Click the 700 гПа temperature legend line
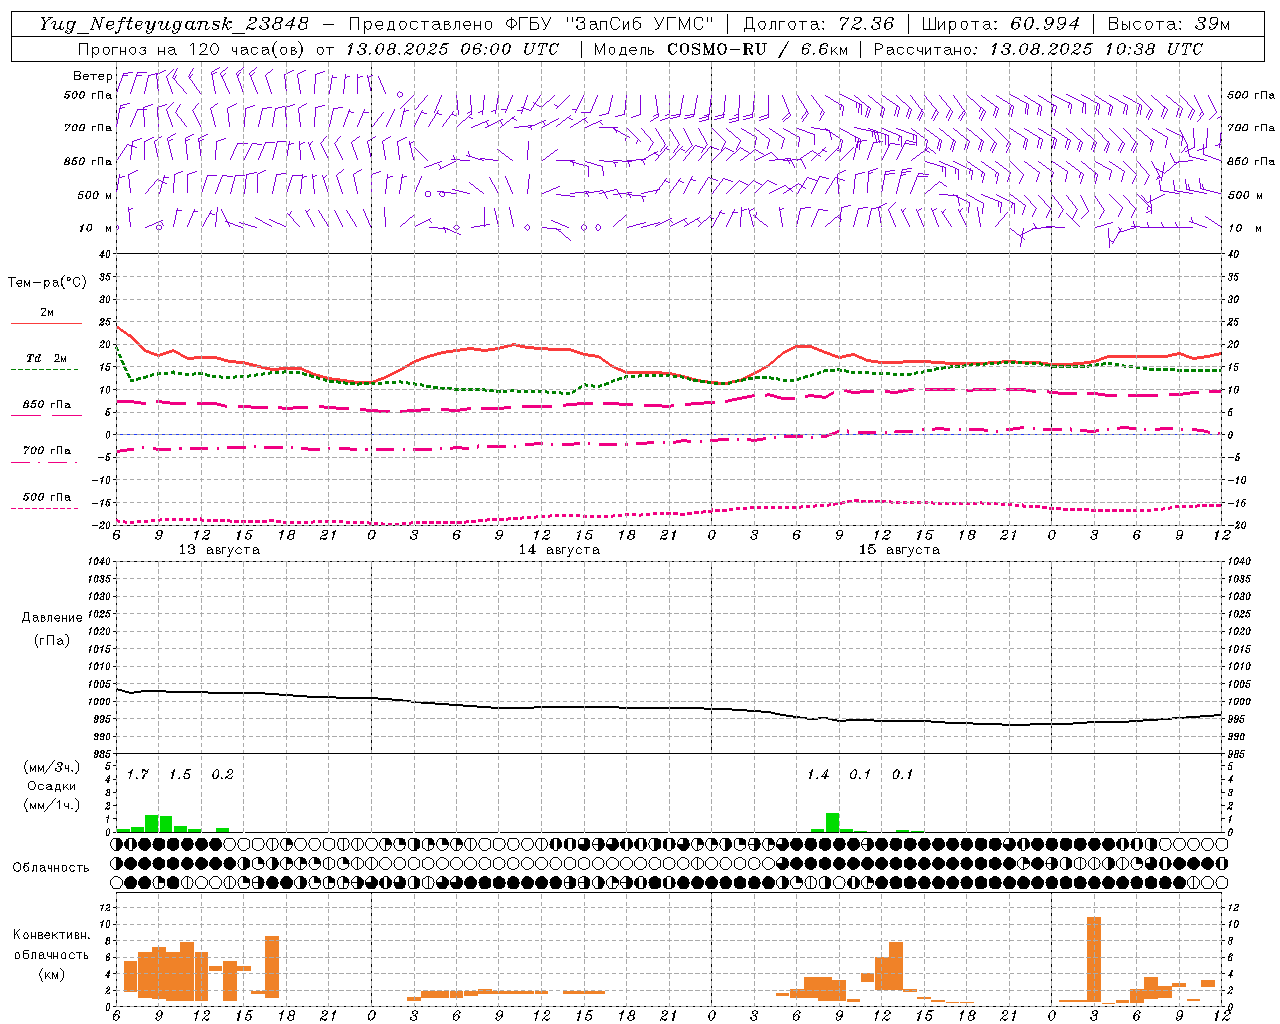This screenshot has height=1024, width=1280. (x=47, y=454)
